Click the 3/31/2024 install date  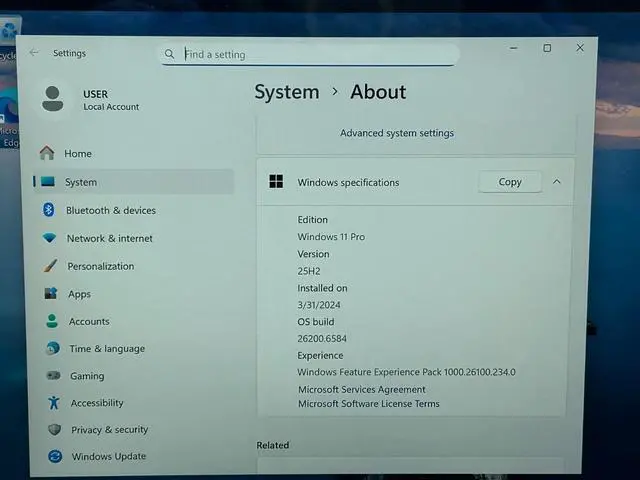click(319, 305)
